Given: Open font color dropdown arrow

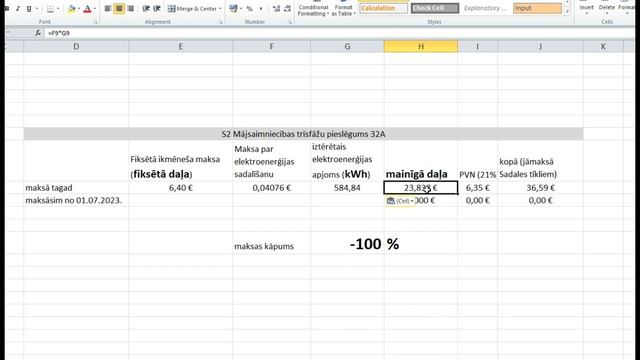Looking at the screenshot, I should click(95, 9).
